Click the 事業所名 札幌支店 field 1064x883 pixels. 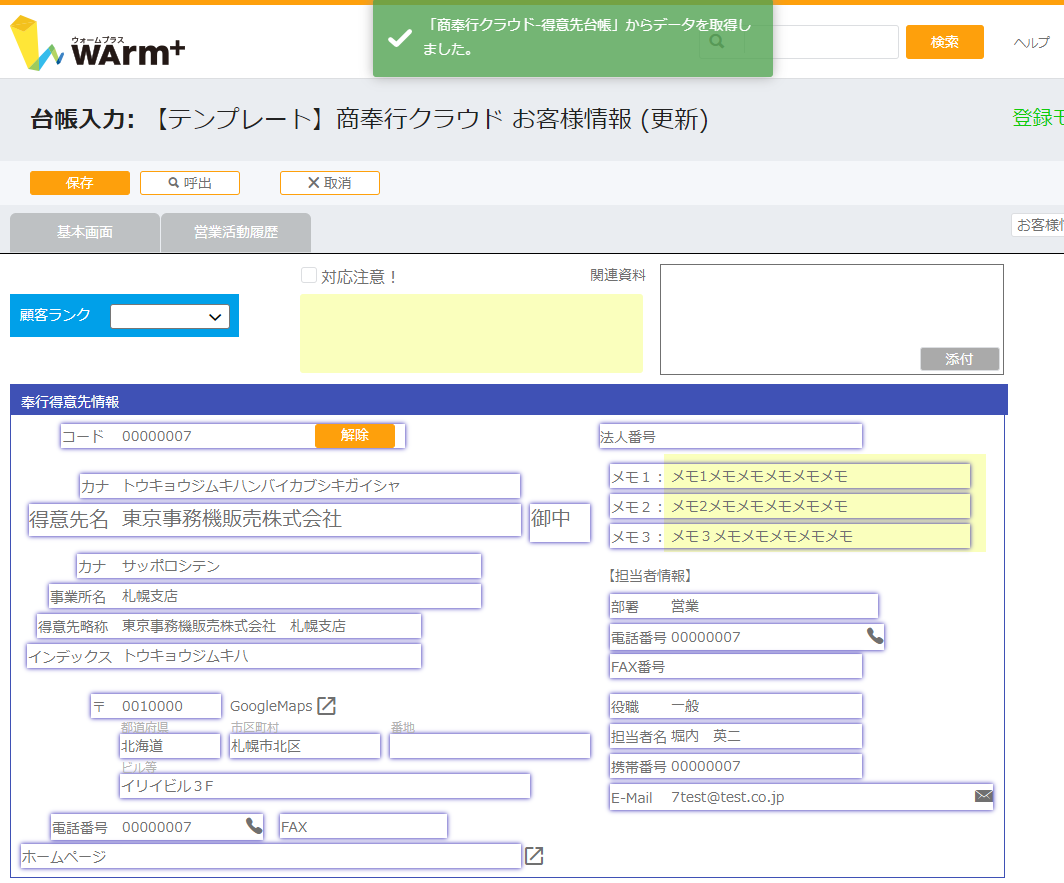click(265, 596)
